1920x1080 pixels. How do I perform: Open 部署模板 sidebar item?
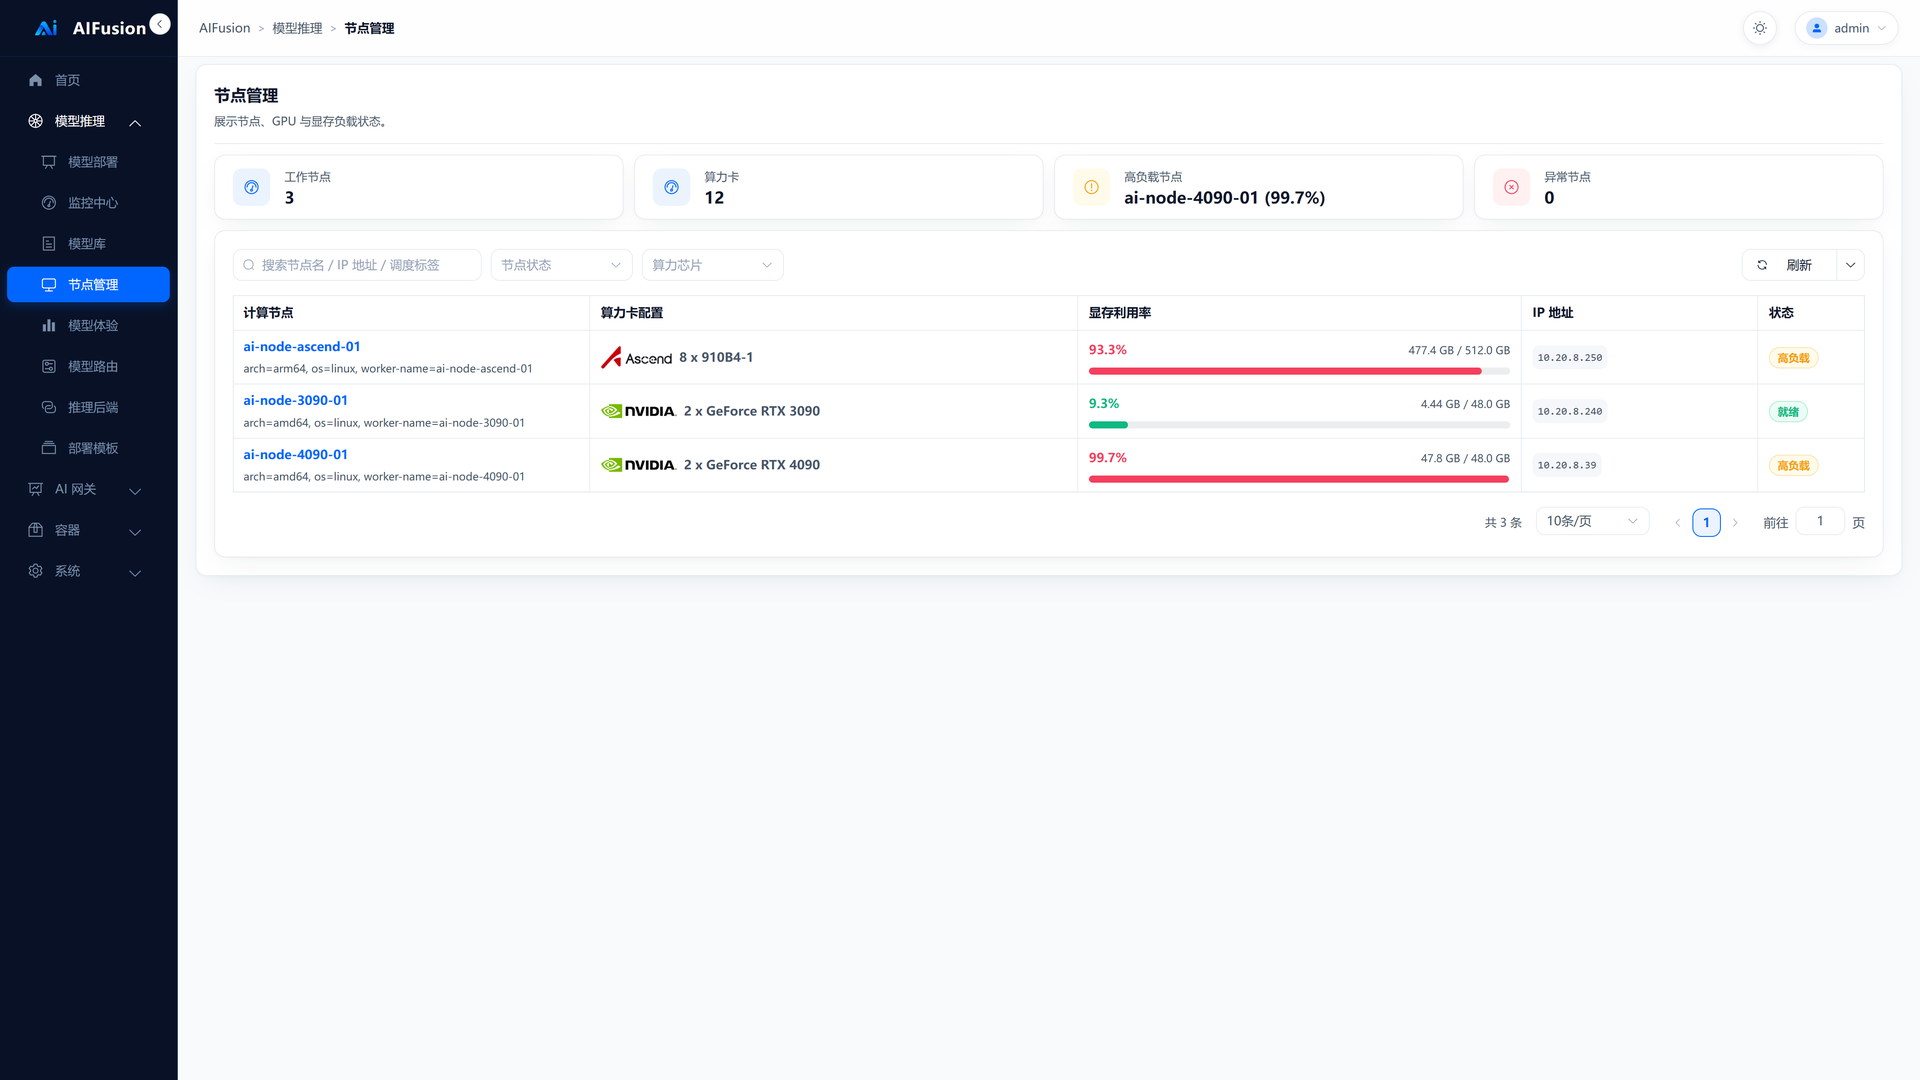[x=89, y=449]
